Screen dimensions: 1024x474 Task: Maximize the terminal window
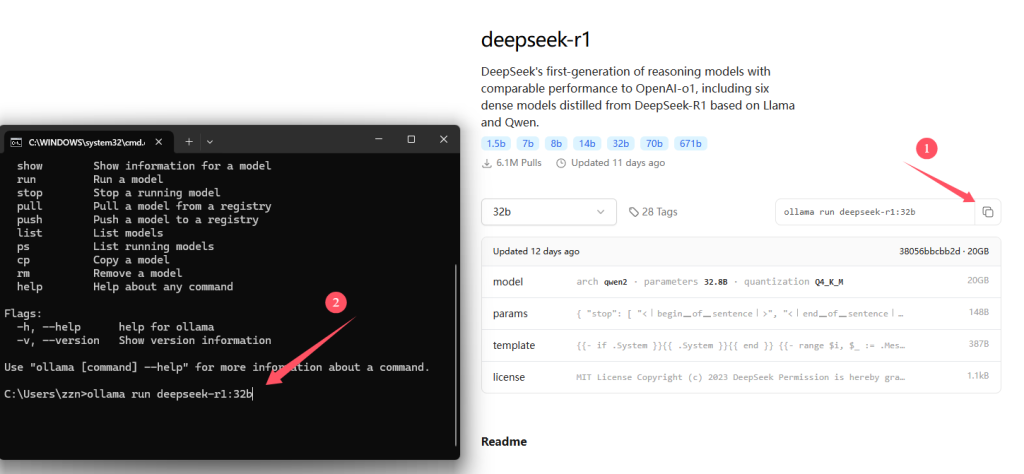click(411, 140)
